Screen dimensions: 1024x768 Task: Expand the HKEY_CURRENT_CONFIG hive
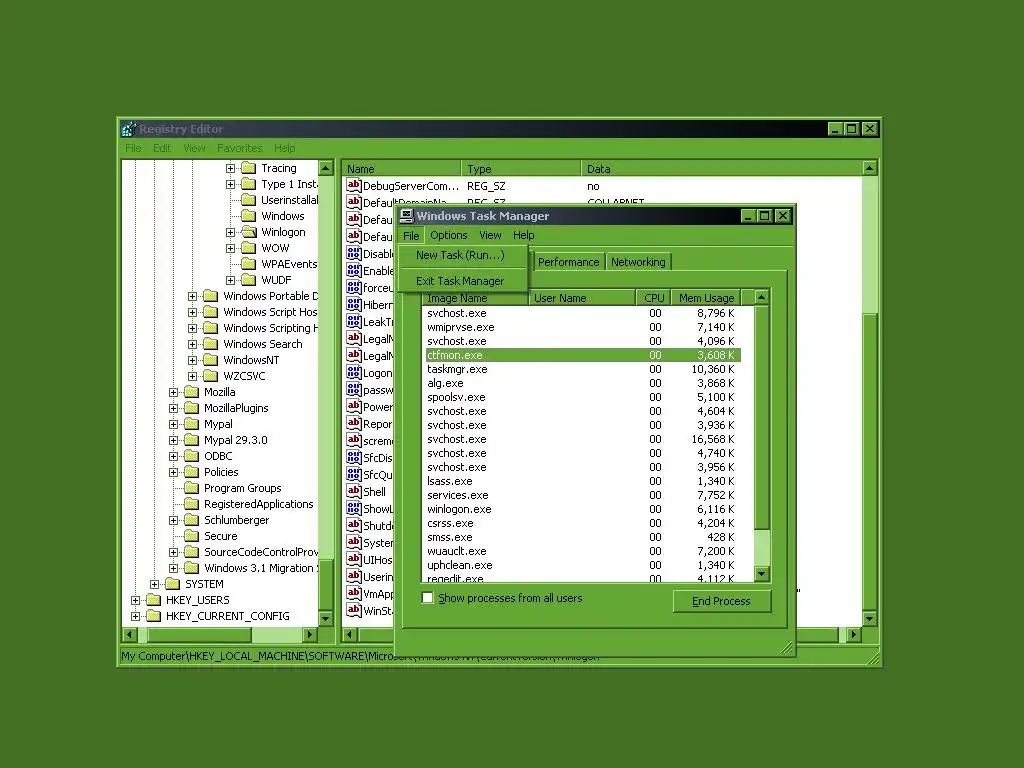pos(135,616)
